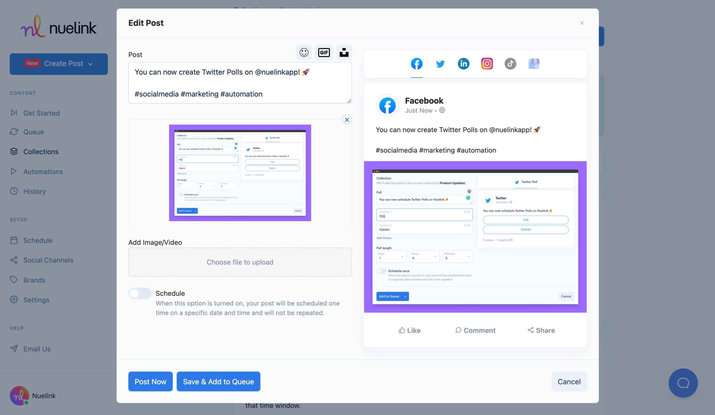Click the Post Now button
The height and width of the screenshot is (415, 715).
[150, 382]
